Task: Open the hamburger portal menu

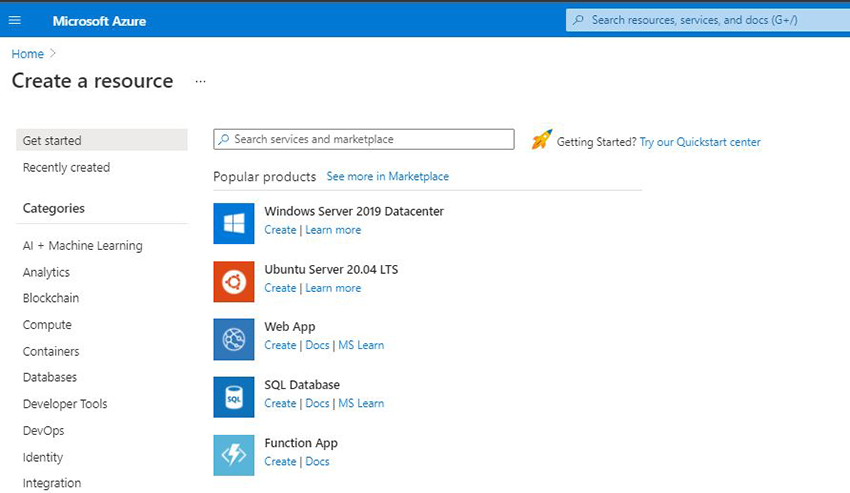Action: [x=14, y=20]
